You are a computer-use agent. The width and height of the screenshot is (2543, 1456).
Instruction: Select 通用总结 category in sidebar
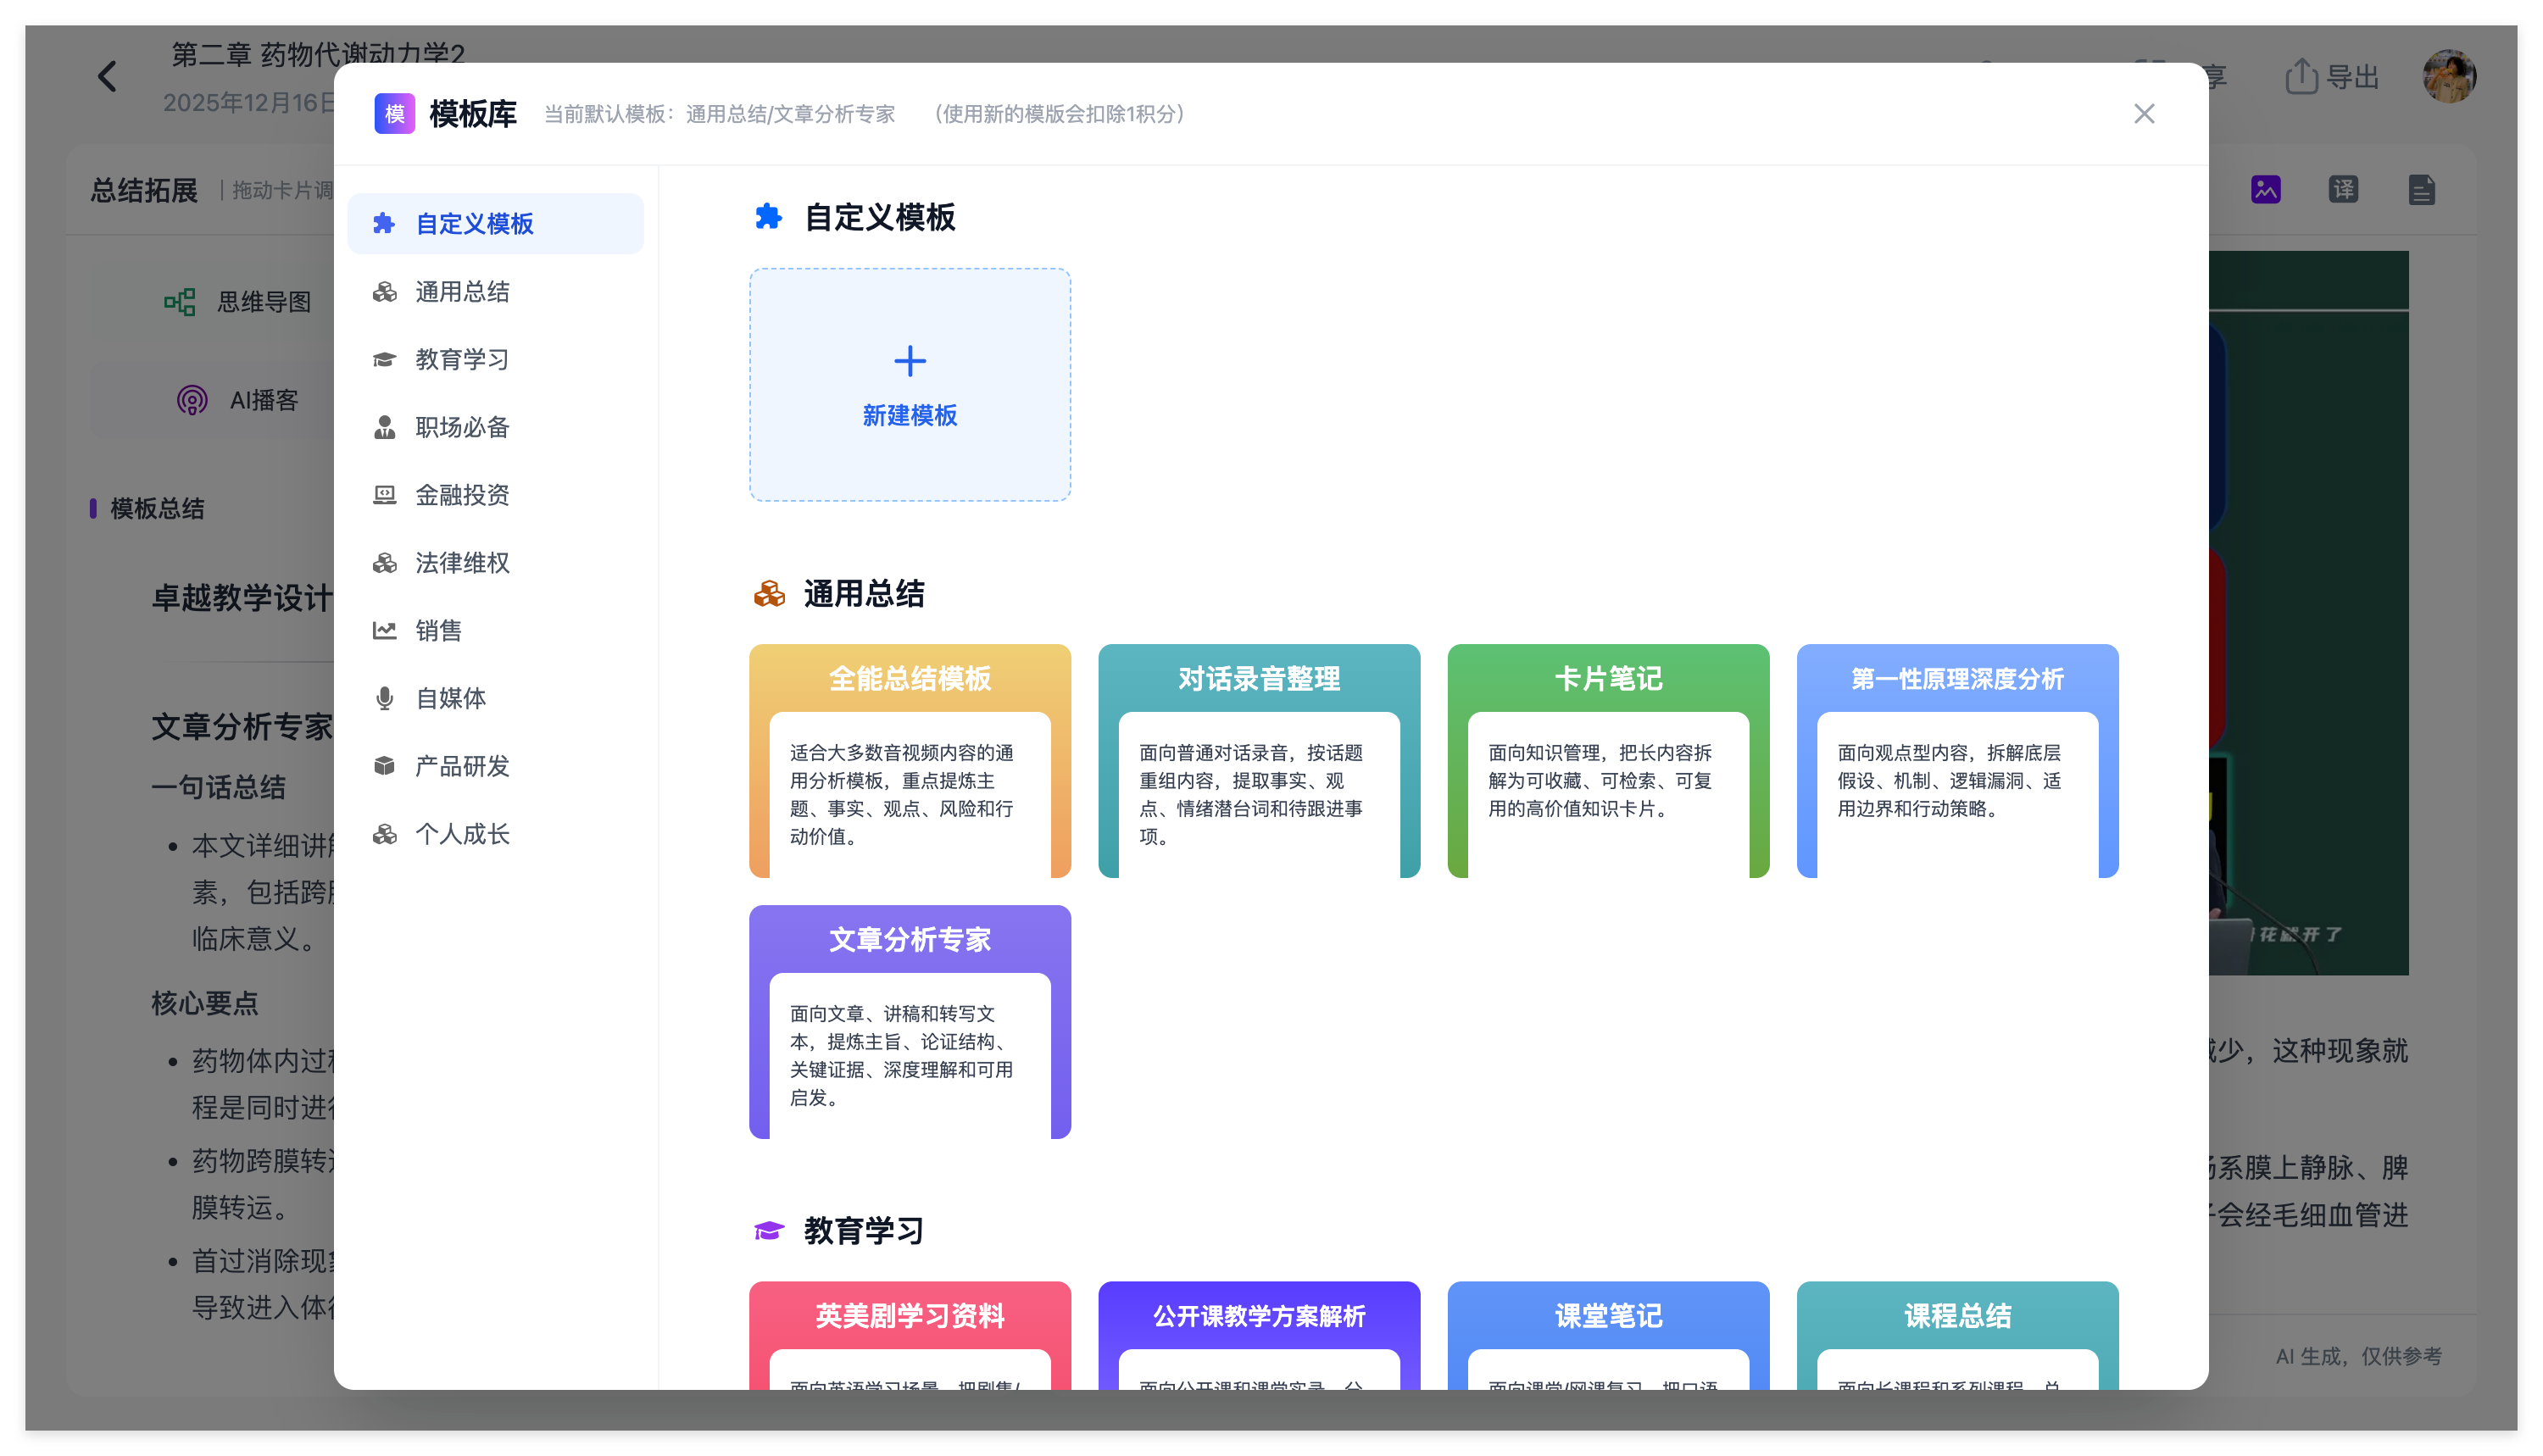click(495, 292)
